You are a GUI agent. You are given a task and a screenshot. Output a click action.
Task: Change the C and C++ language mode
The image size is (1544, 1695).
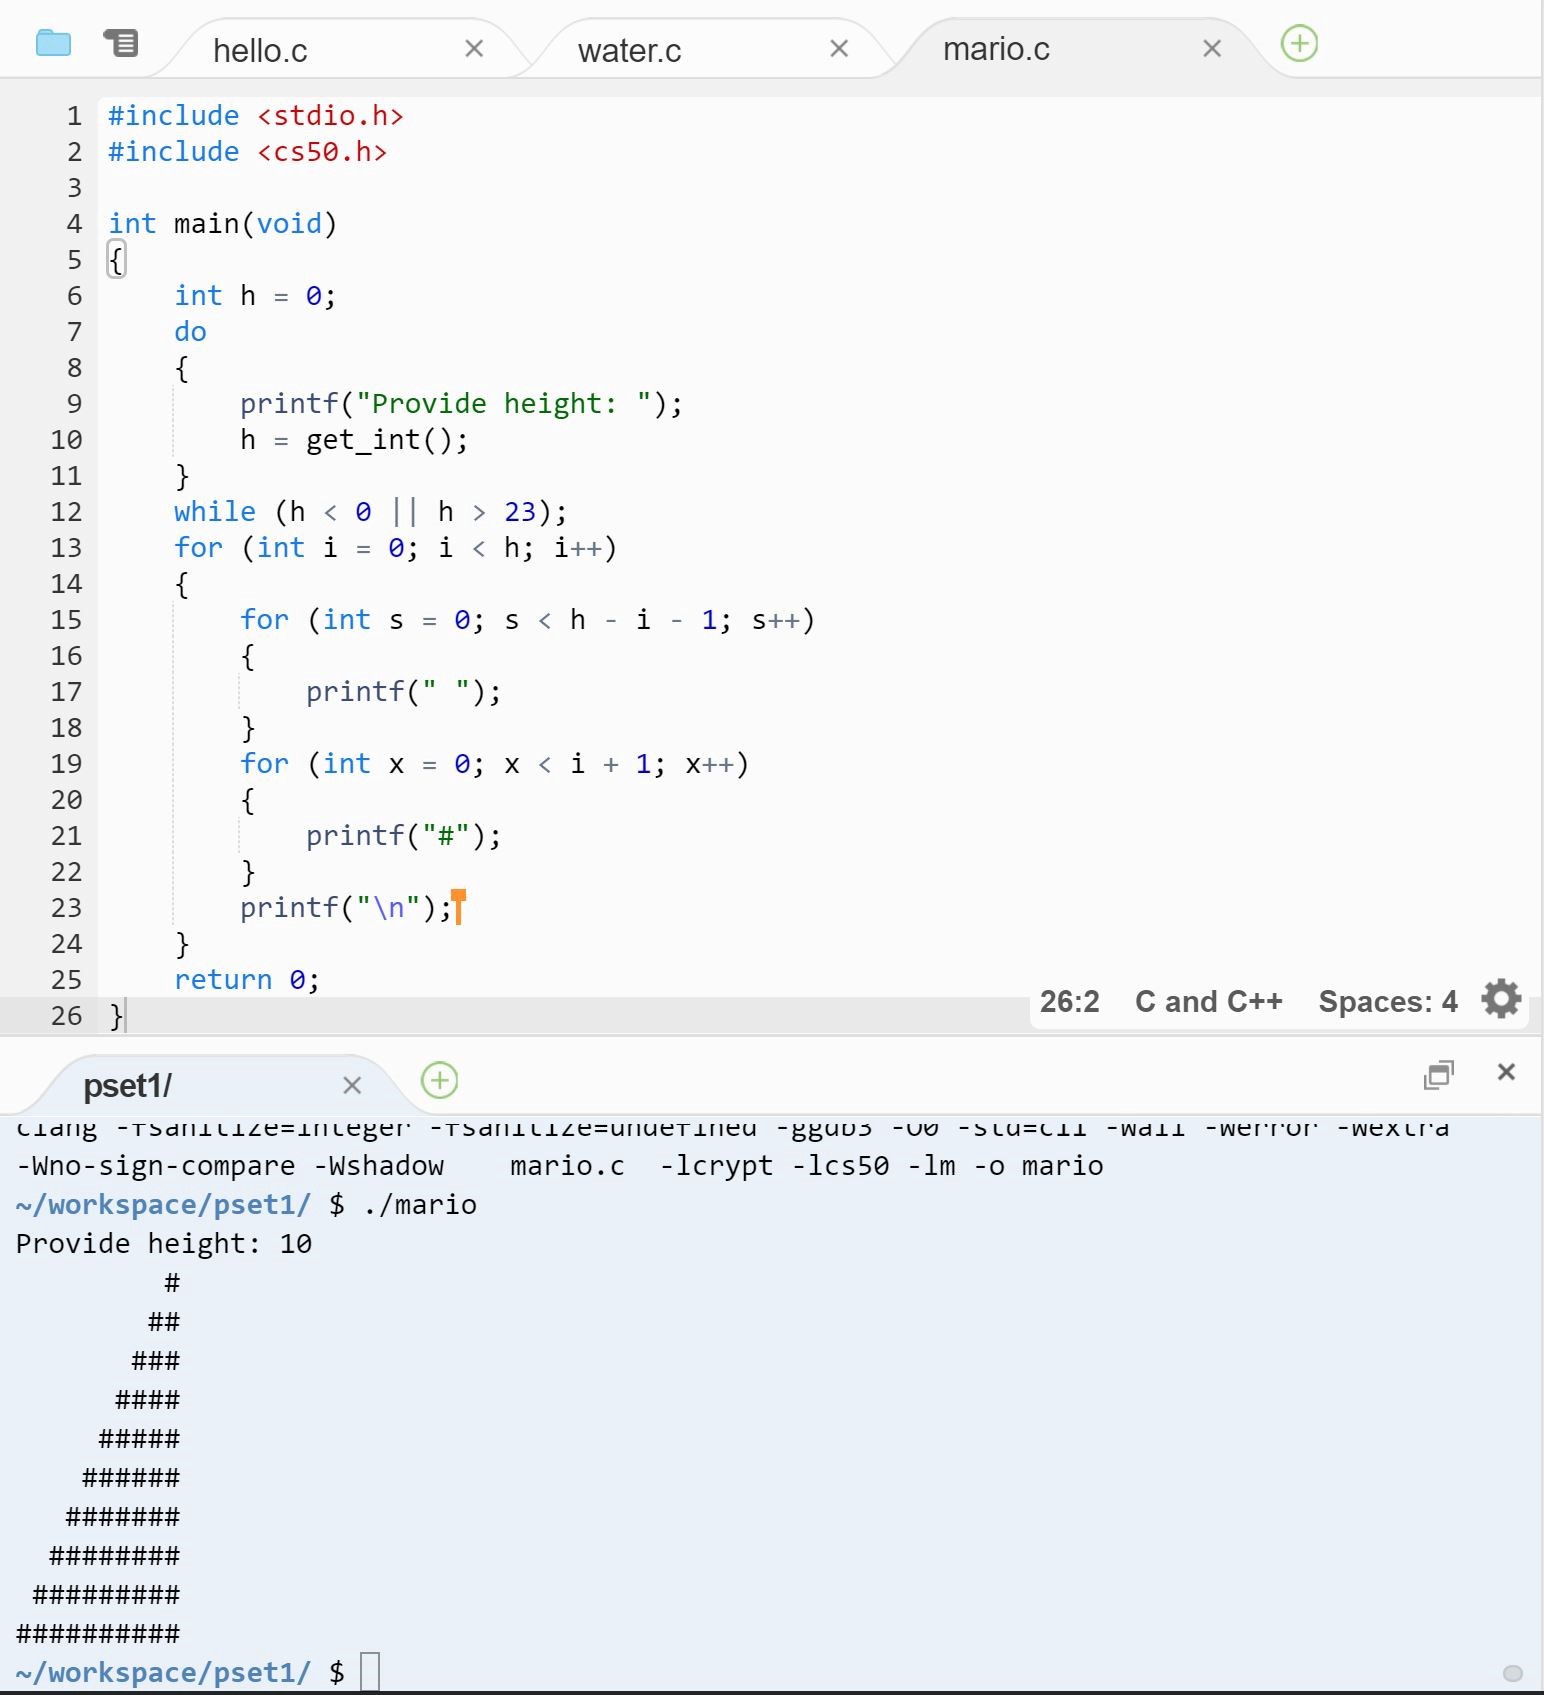[x=1208, y=1001]
